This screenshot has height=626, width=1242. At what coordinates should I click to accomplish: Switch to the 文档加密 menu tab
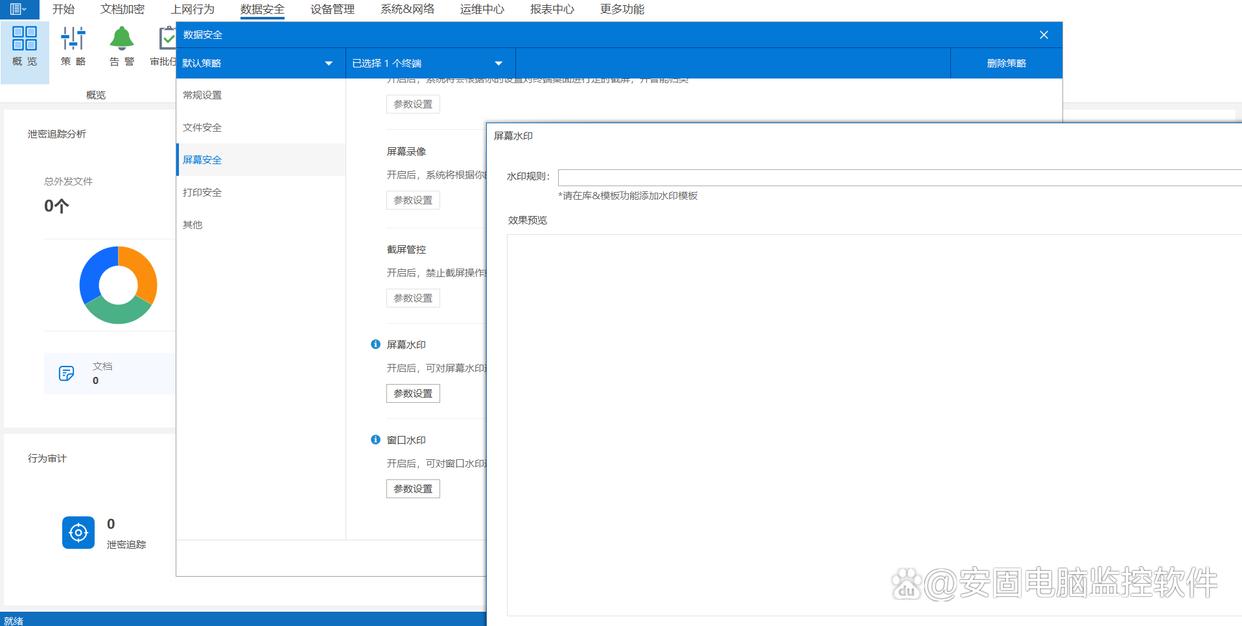122,9
